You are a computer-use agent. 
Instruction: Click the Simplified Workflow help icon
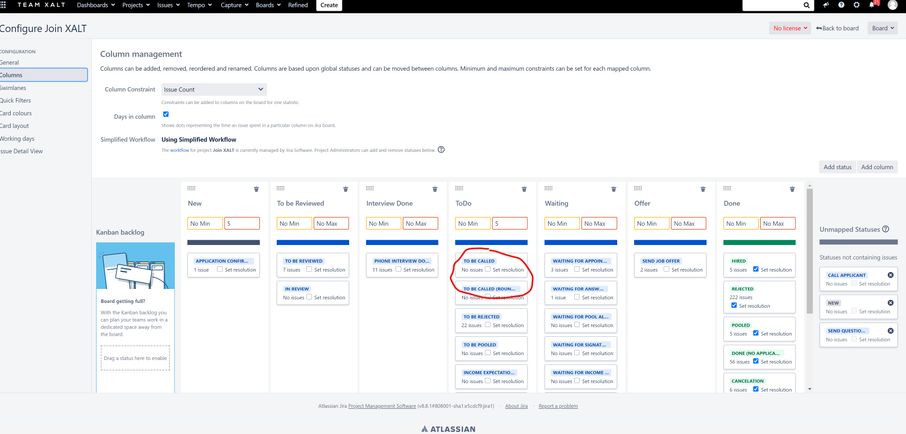pos(441,150)
